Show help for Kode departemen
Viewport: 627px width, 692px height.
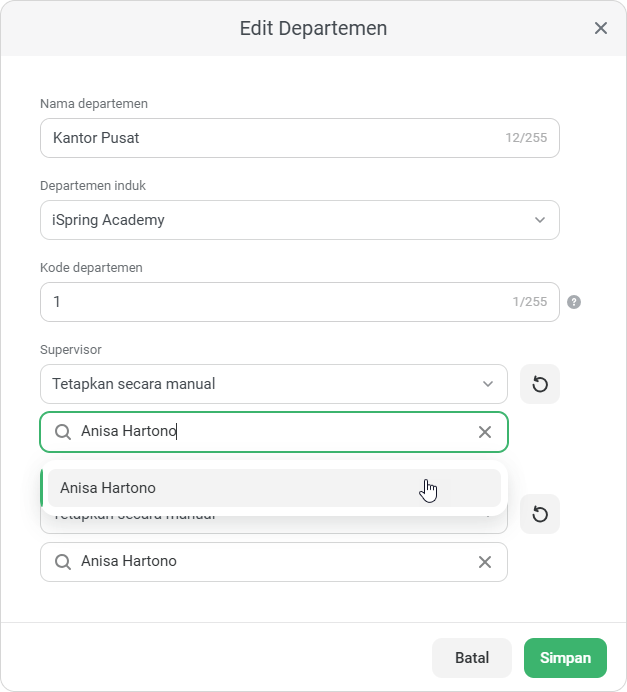574,302
